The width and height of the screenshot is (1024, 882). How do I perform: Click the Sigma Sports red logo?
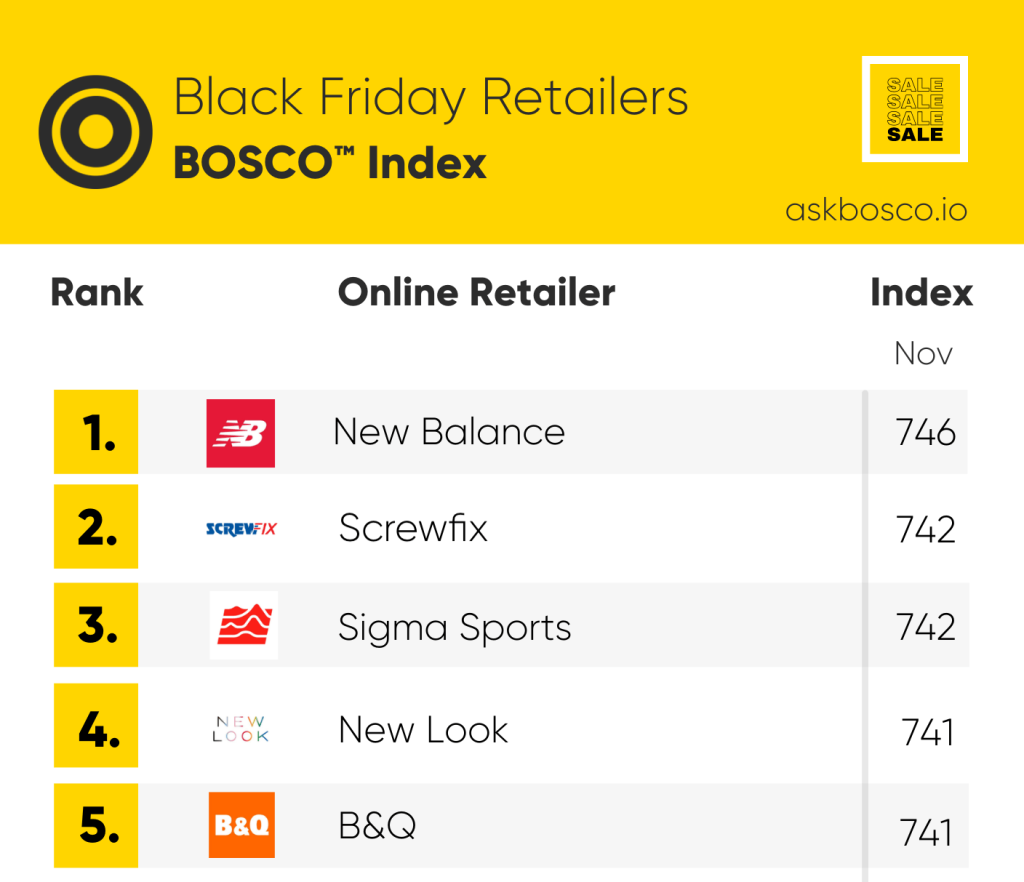pos(243,626)
